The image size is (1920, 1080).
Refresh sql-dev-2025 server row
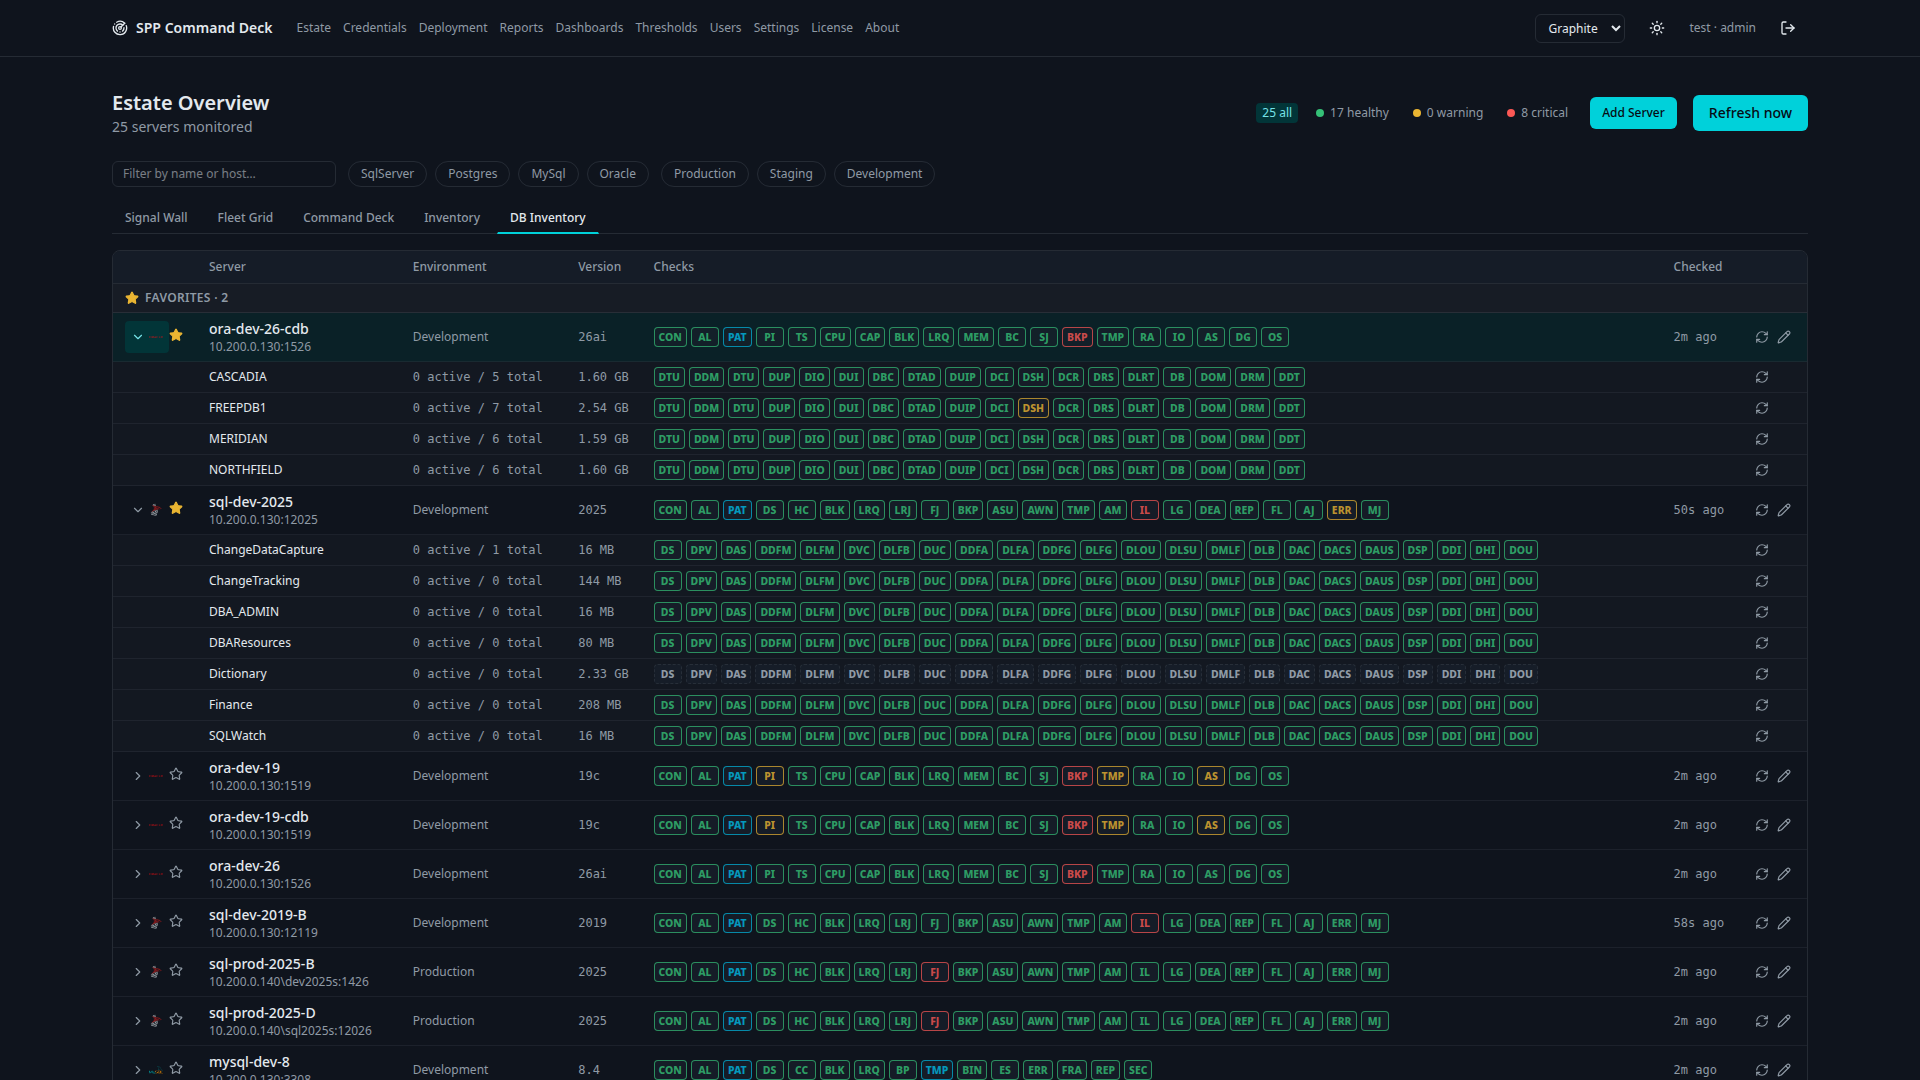[1762, 510]
